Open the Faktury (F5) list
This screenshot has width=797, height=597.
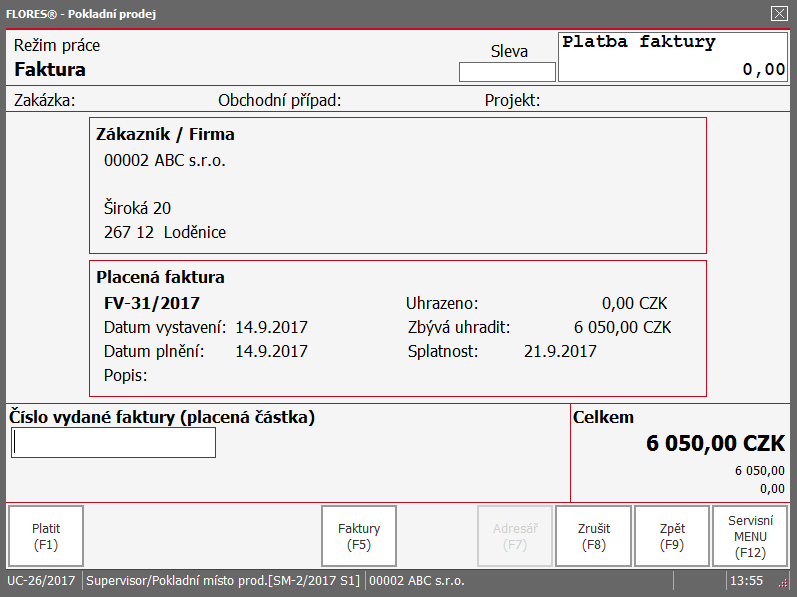(359, 536)
